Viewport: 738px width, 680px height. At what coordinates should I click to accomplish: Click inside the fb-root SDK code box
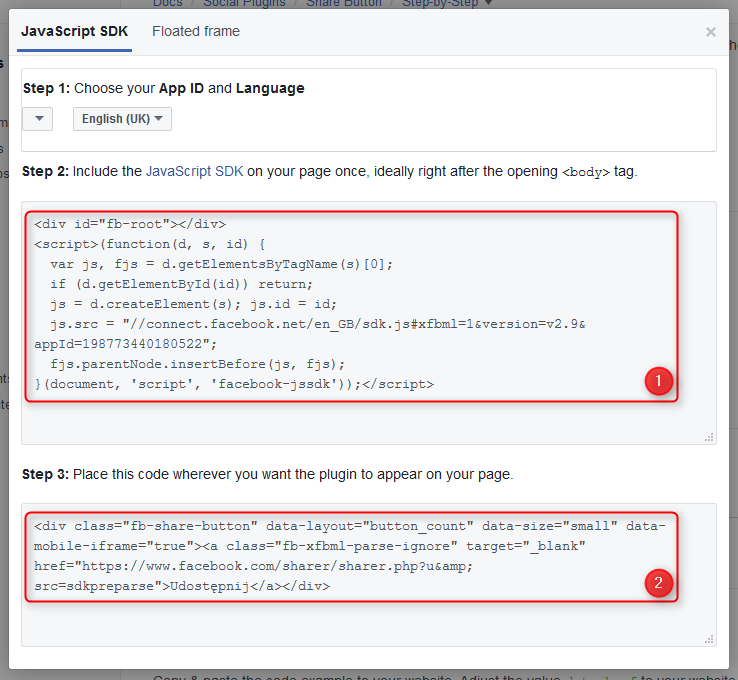[x=369, y=323]
